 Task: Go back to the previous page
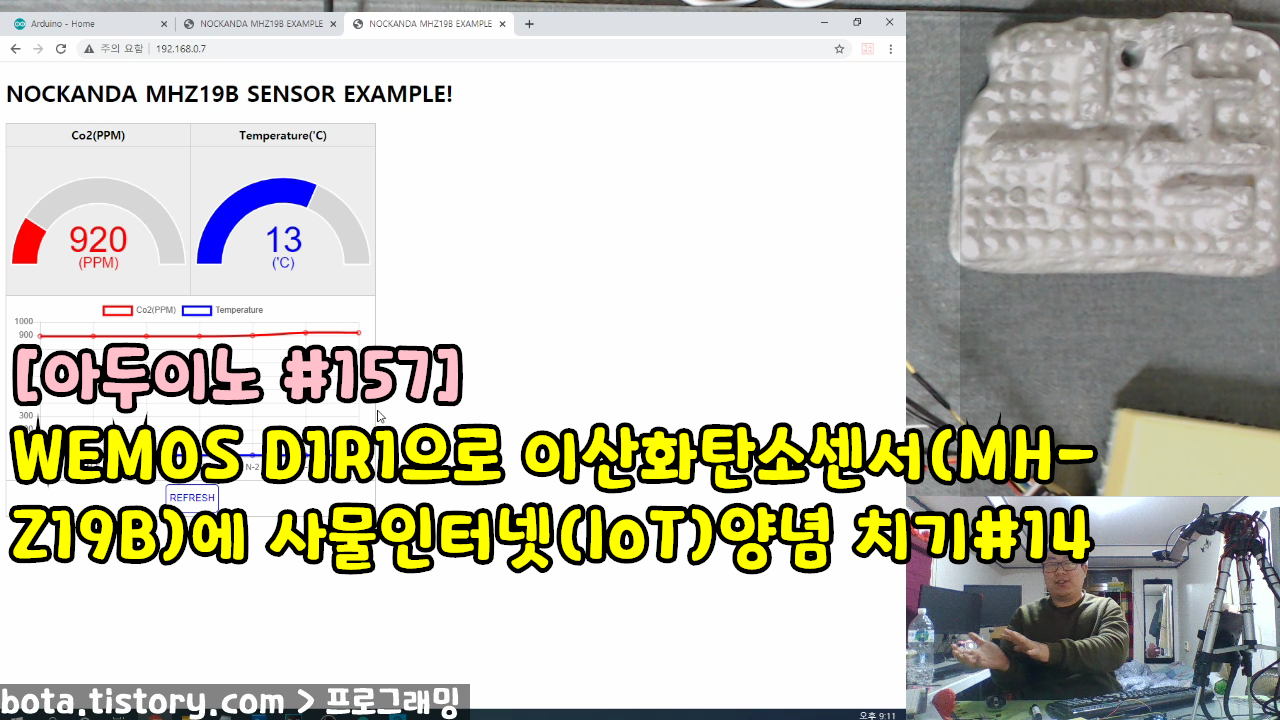coord(15,48)
